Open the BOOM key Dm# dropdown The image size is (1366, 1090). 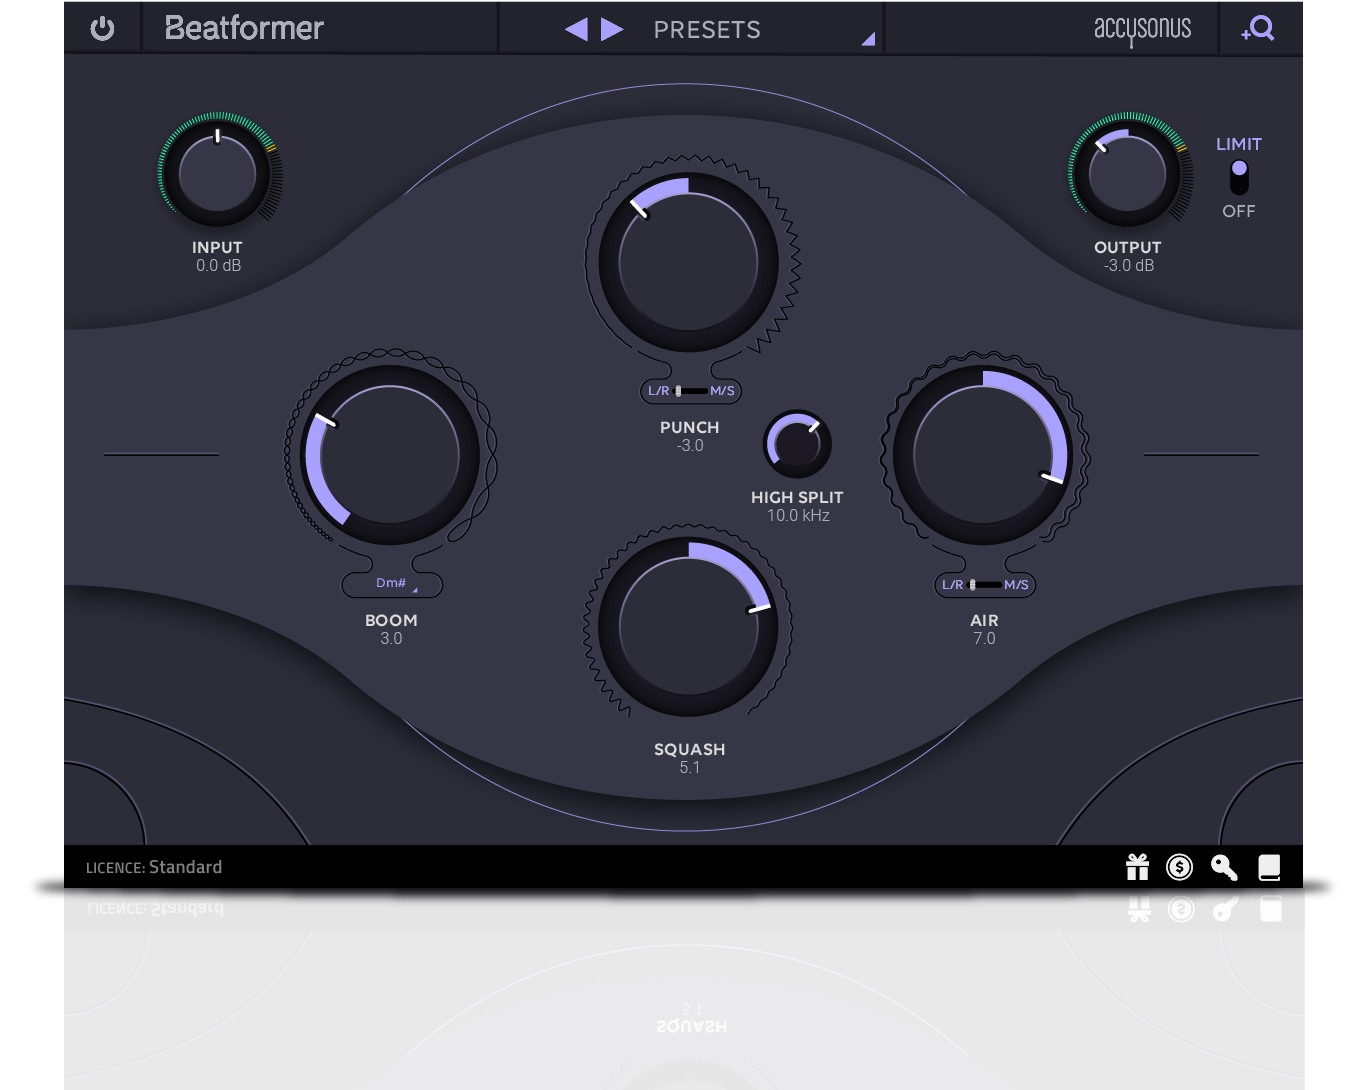(x=392, y=584)
